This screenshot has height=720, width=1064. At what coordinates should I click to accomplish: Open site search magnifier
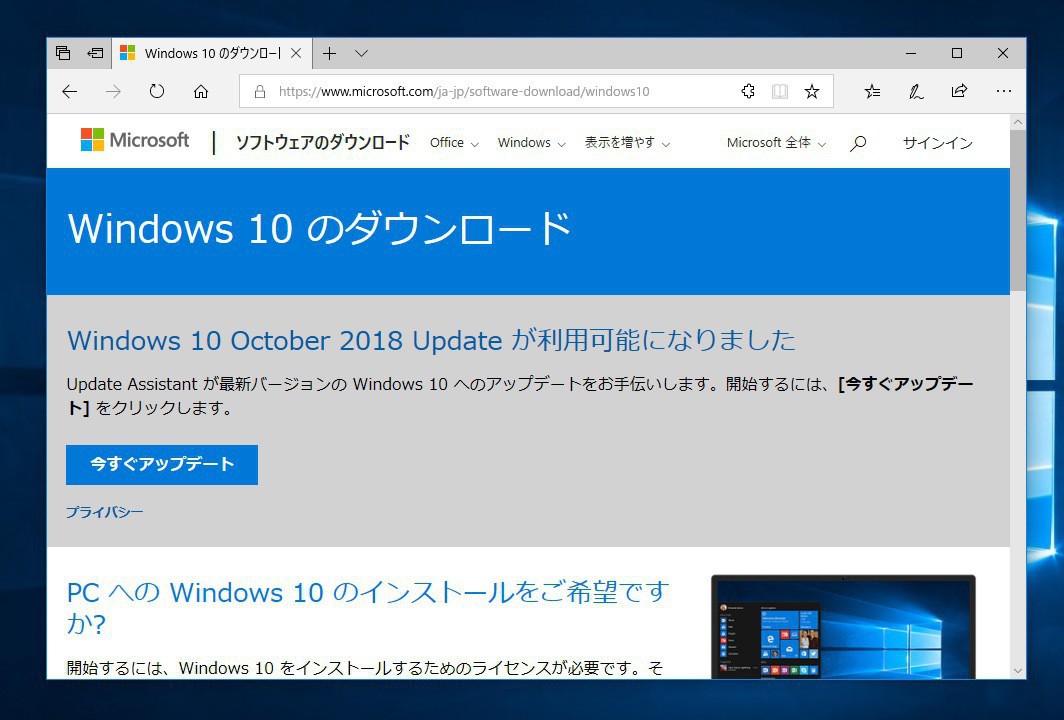click(858, 143)
